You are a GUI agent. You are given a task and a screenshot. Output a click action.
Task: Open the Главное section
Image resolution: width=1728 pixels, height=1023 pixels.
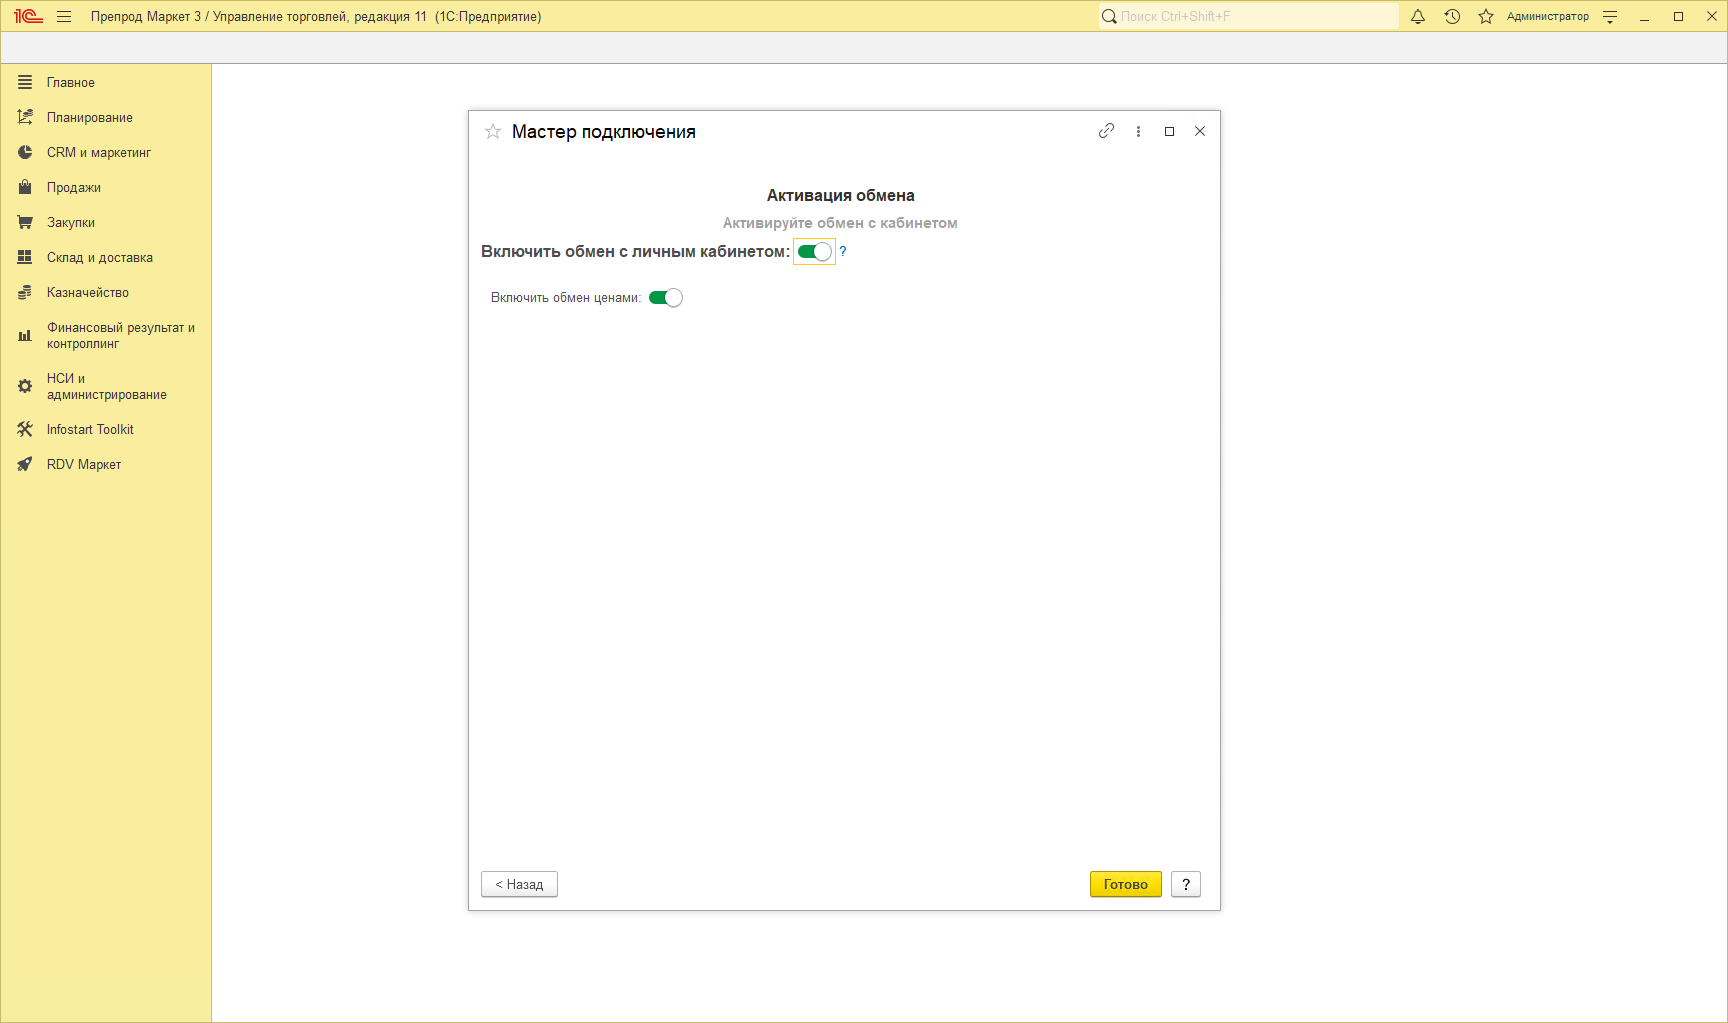click(106, 83)
